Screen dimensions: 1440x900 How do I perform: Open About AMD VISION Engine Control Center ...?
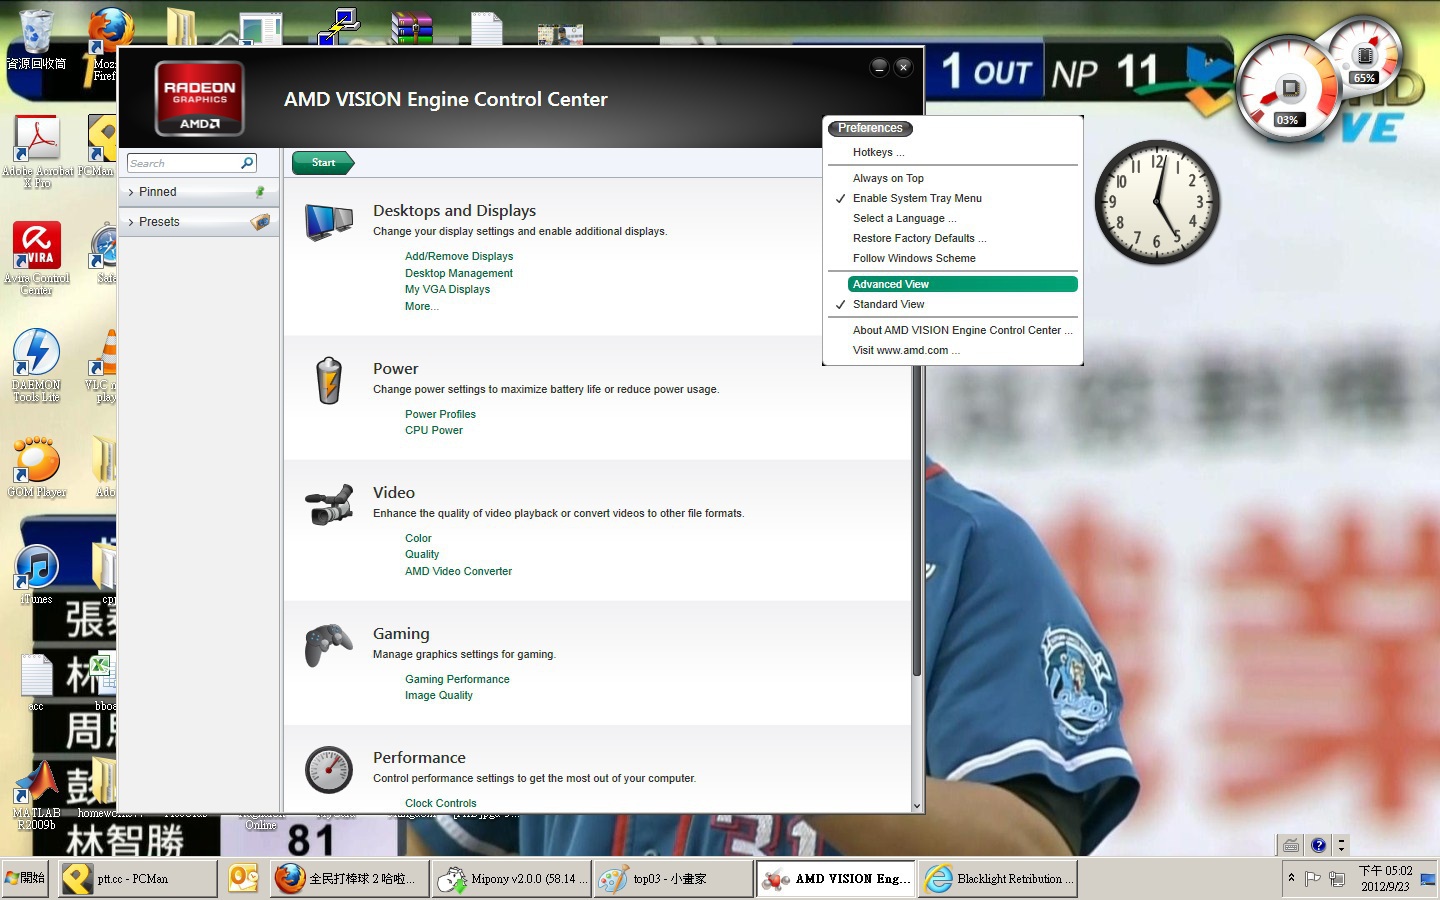[962, 330]
